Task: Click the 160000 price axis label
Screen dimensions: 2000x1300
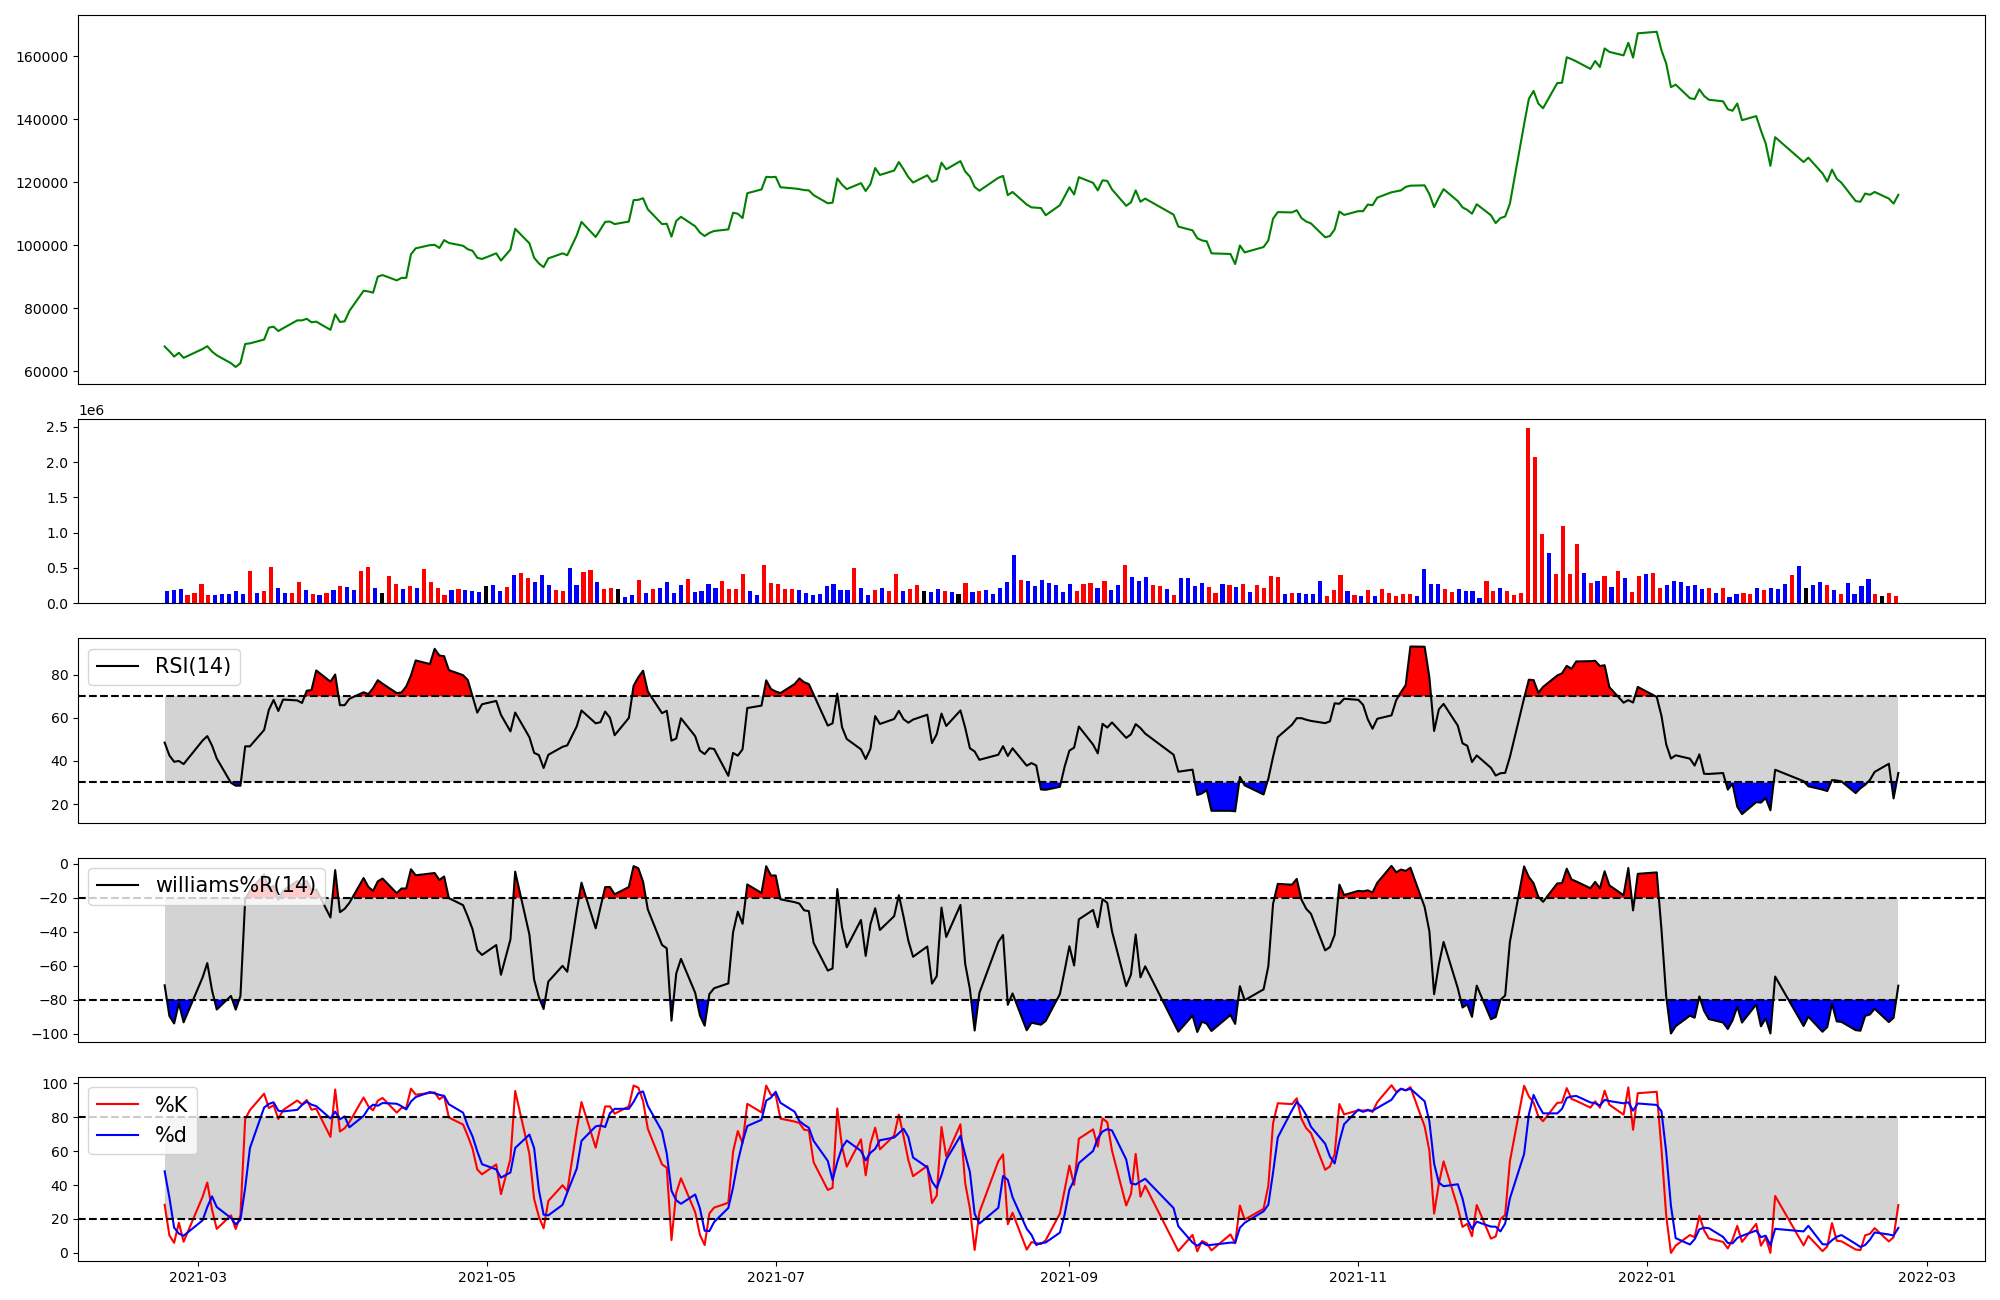Action: pyautogui.click(x=42, y=57)
